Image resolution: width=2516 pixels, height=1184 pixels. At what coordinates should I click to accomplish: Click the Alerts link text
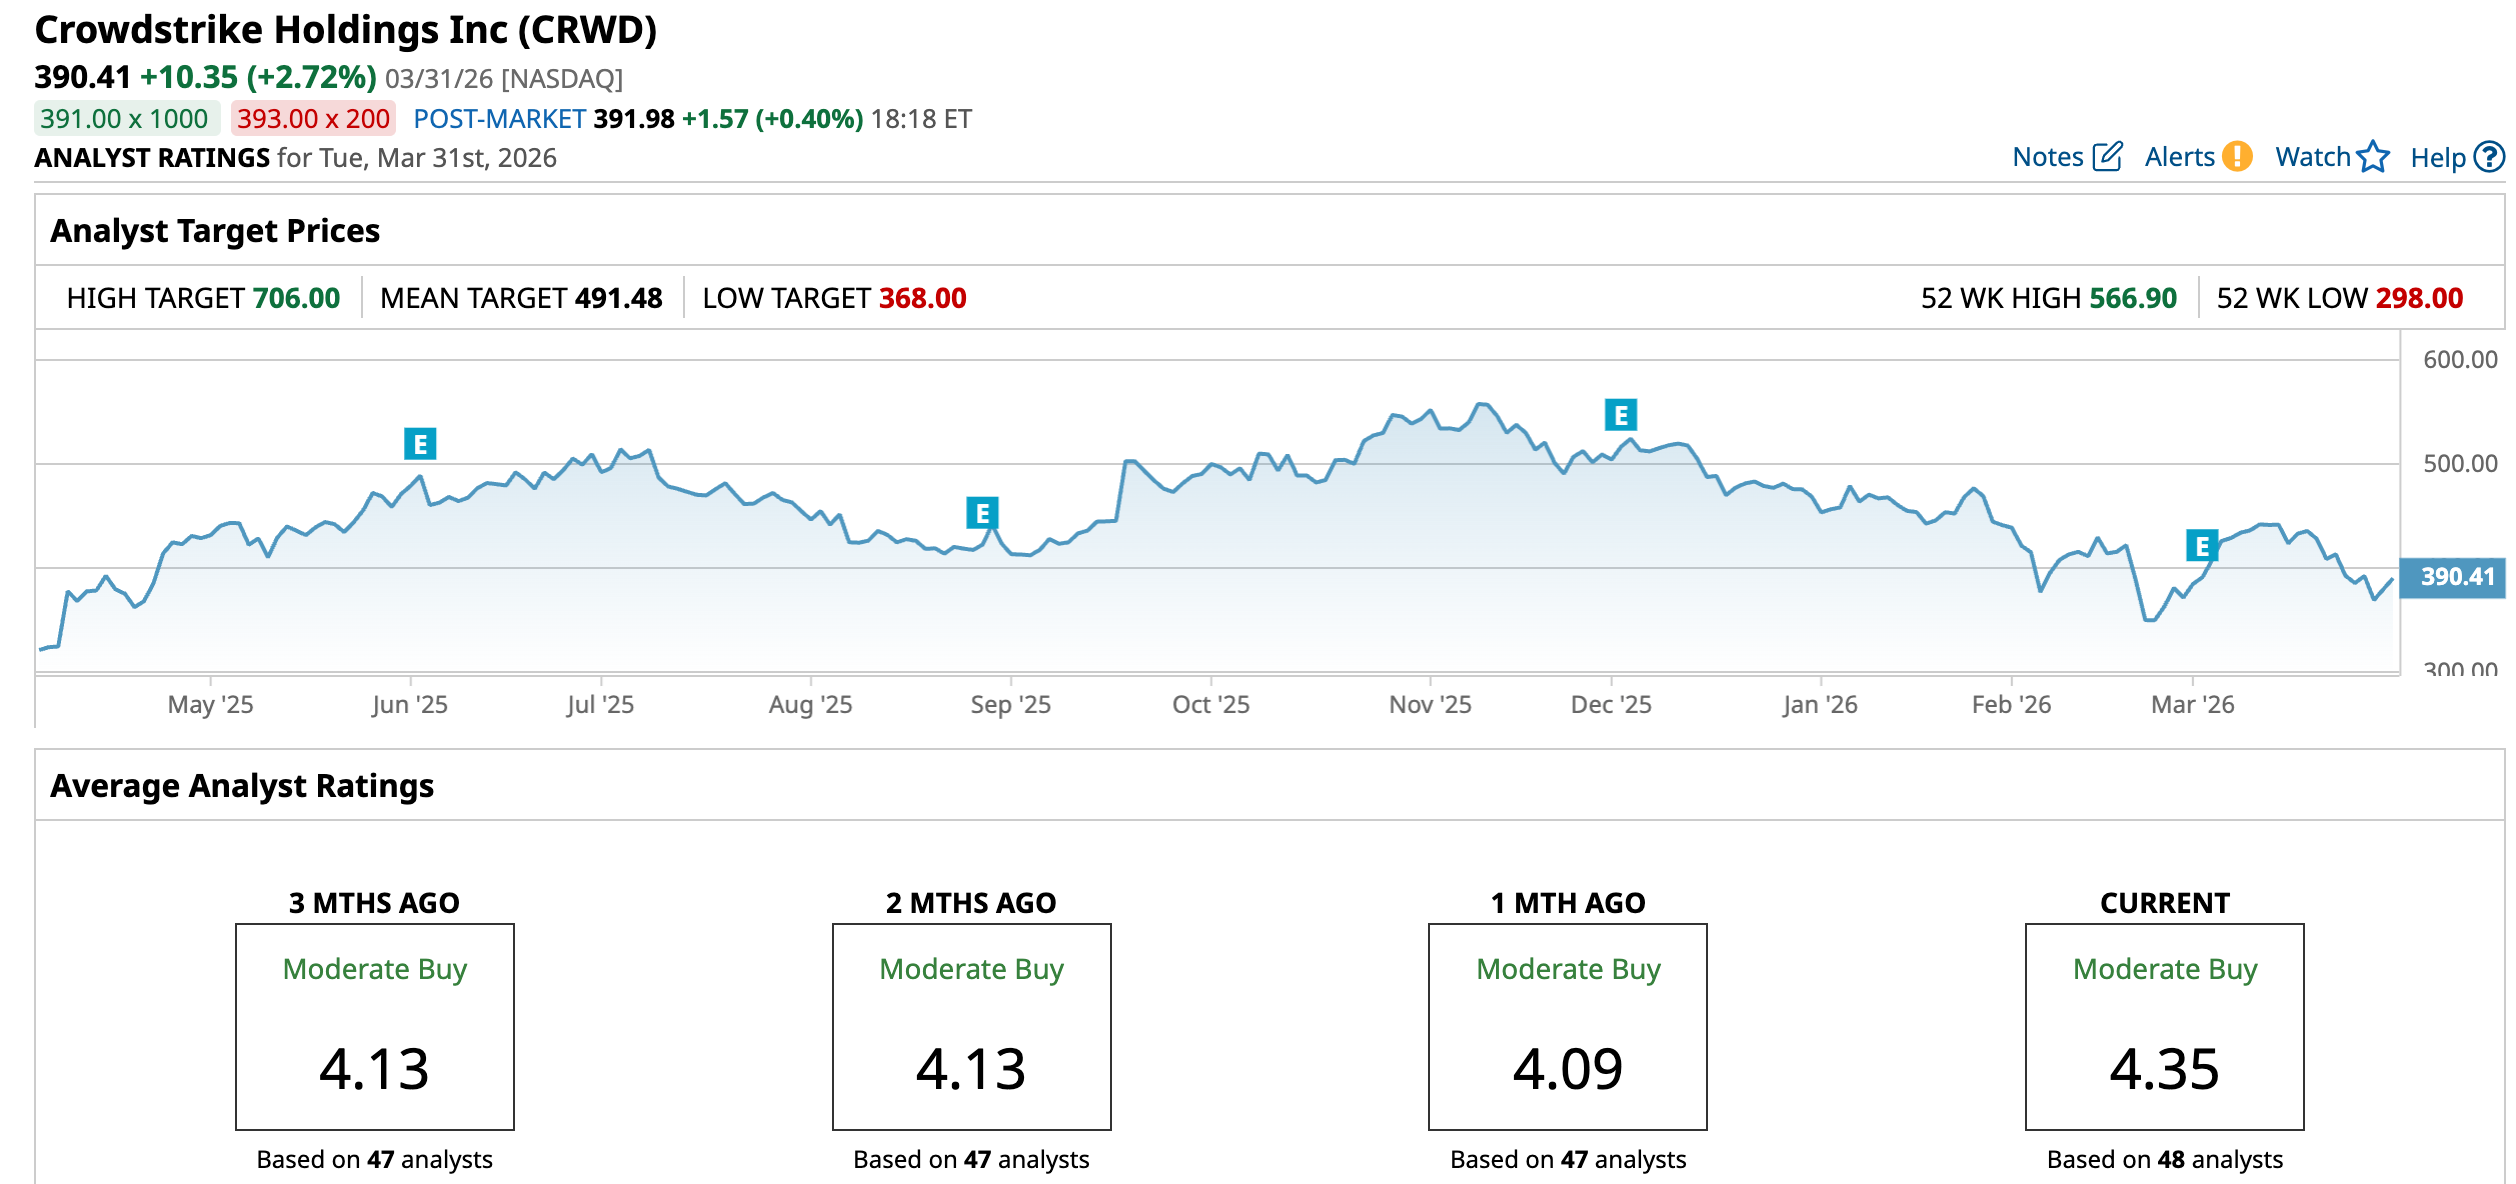(x=2179, y=157)
